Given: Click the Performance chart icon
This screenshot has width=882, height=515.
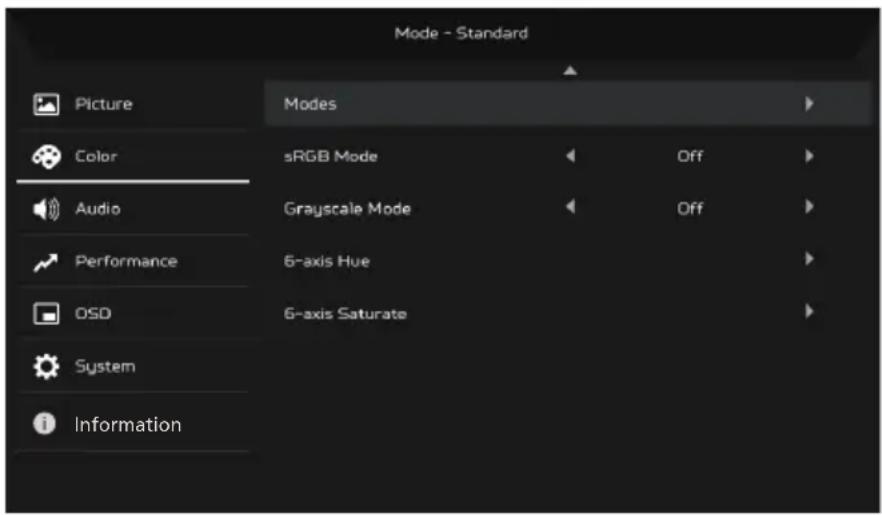Looking at the screenshot, I should point(46,262).
